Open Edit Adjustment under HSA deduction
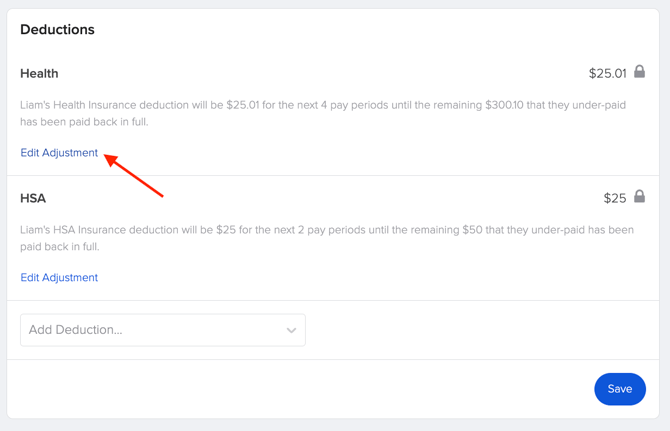This screenshot has width=670, height=431. (59, 278)
